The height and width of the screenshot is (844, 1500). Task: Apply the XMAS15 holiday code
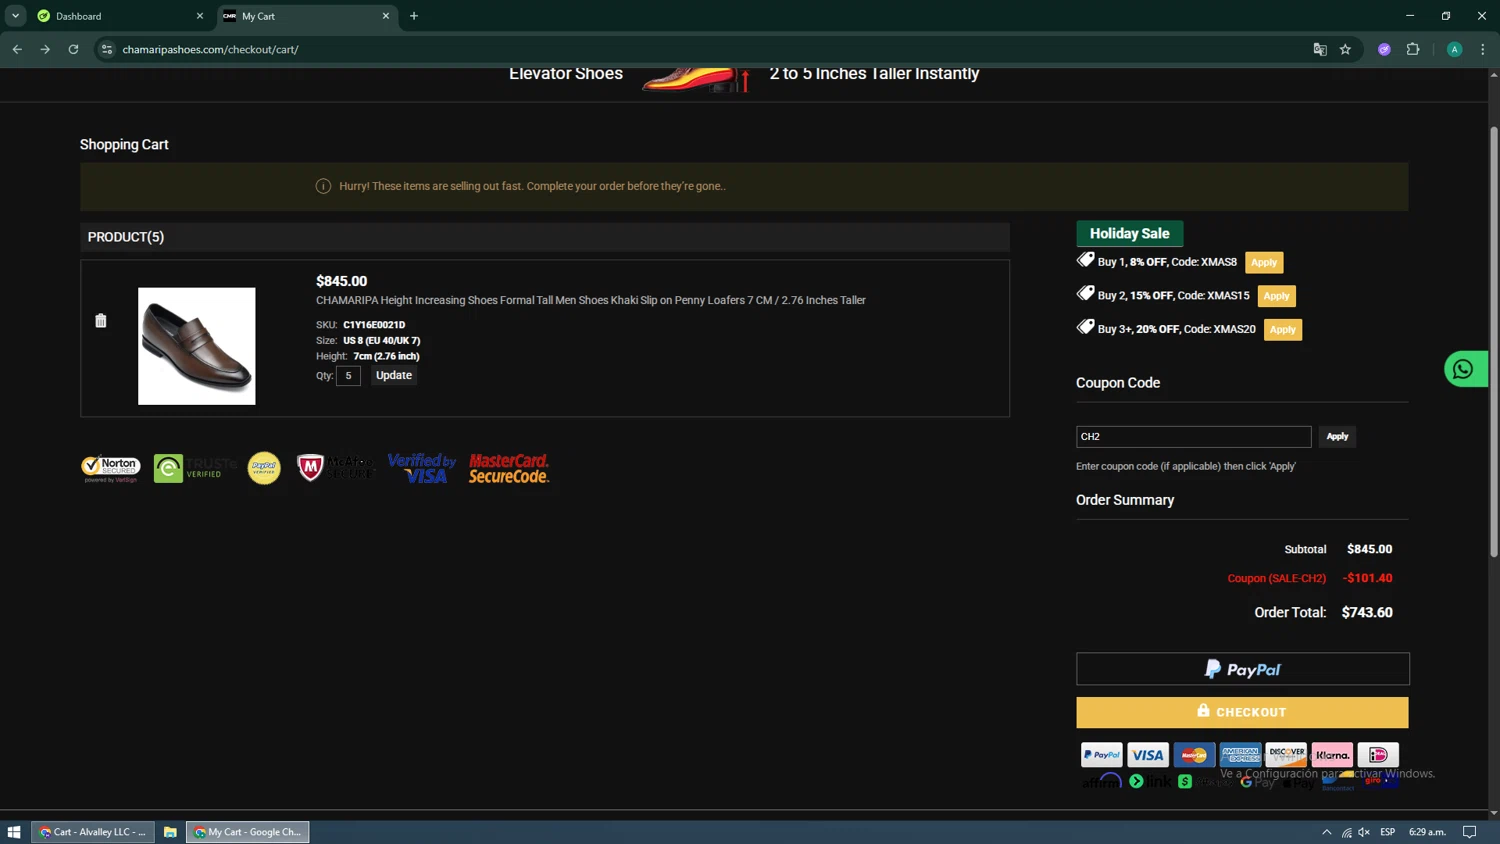[1276, 296]
